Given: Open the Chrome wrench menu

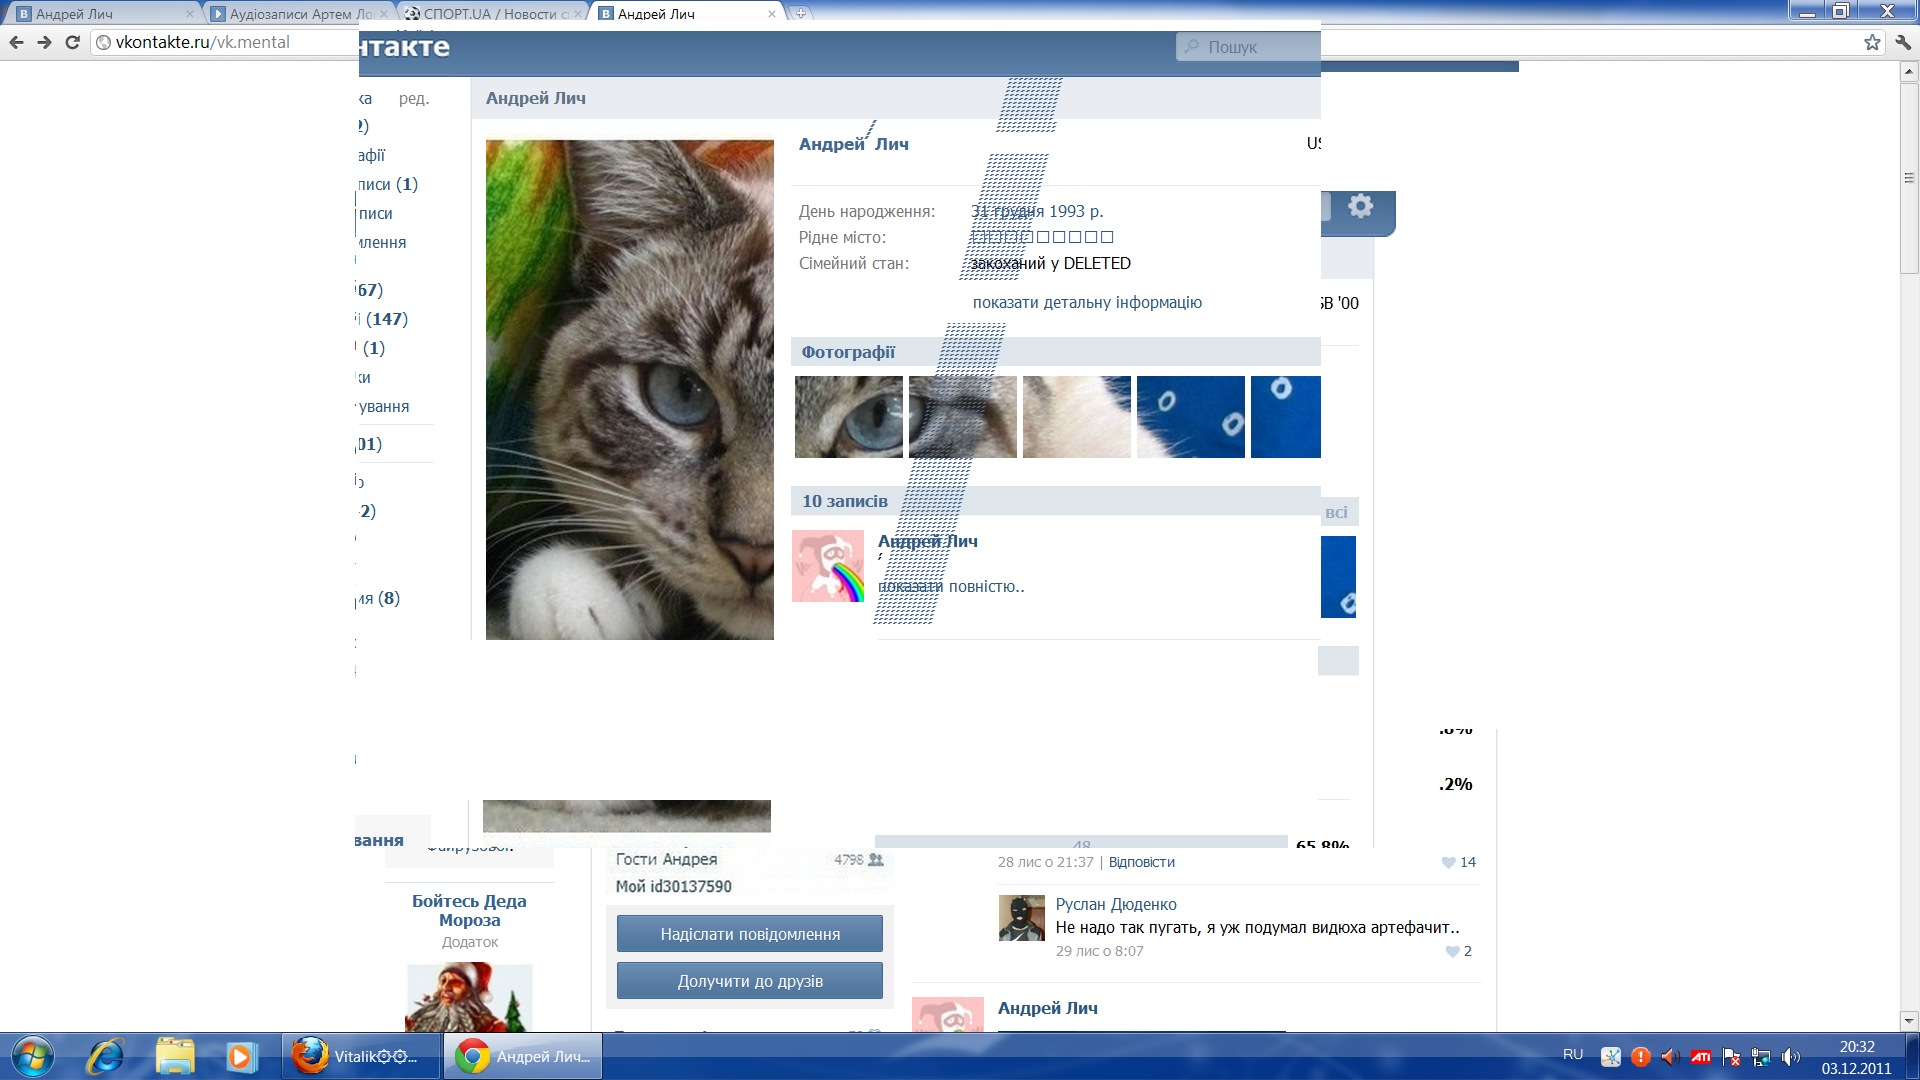Looking at the screenshot, I should tap(1902, 42).
